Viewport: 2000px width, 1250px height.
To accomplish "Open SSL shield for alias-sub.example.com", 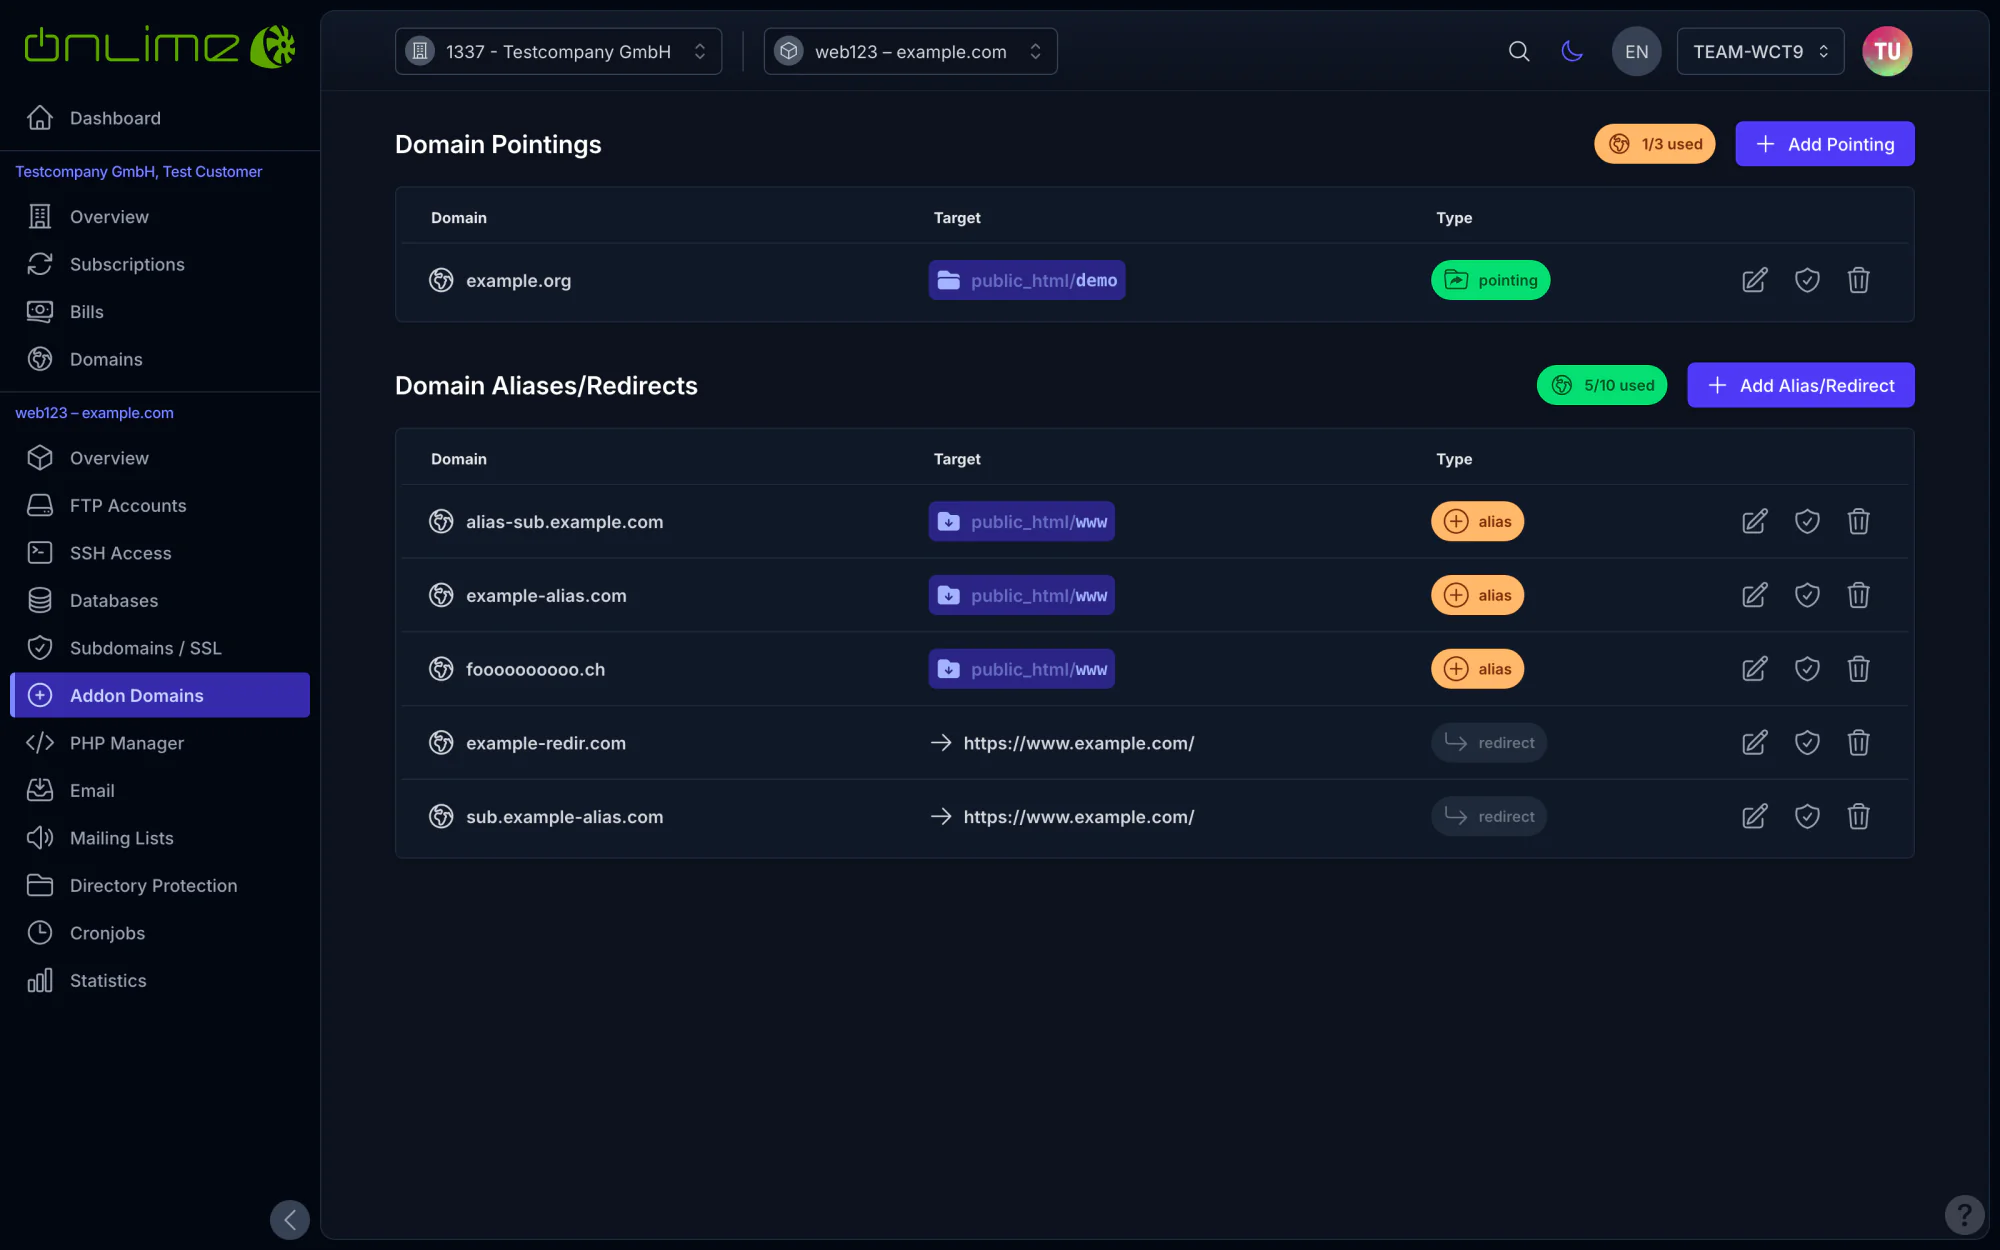I will point(1807,521).
